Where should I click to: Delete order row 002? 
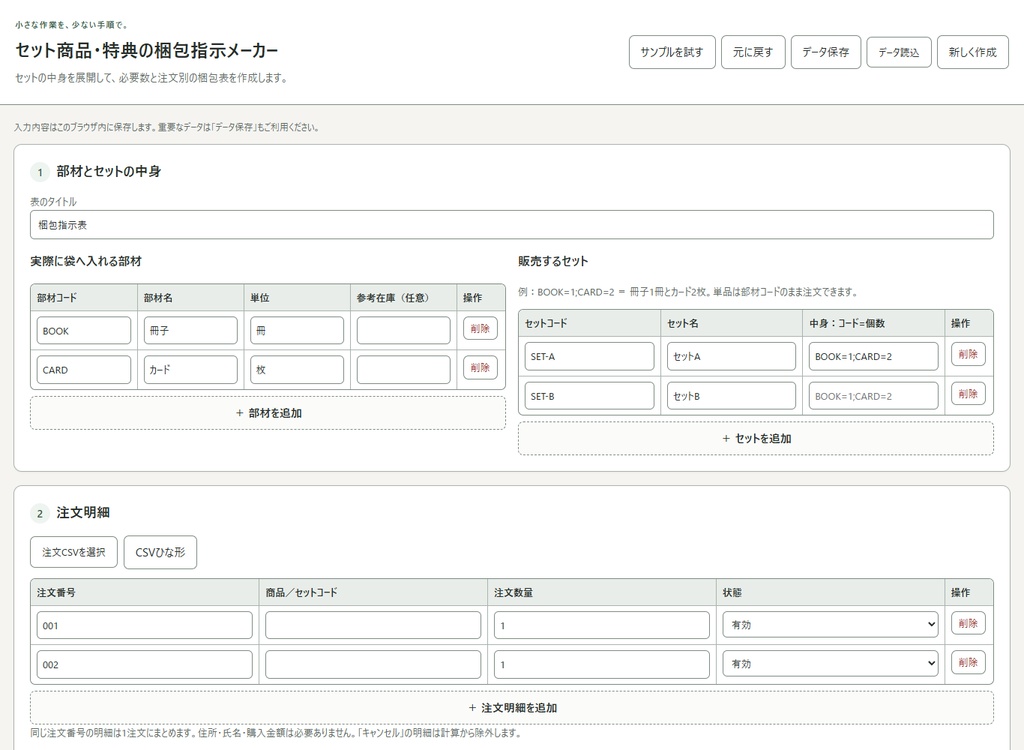[x=968, y=662]
